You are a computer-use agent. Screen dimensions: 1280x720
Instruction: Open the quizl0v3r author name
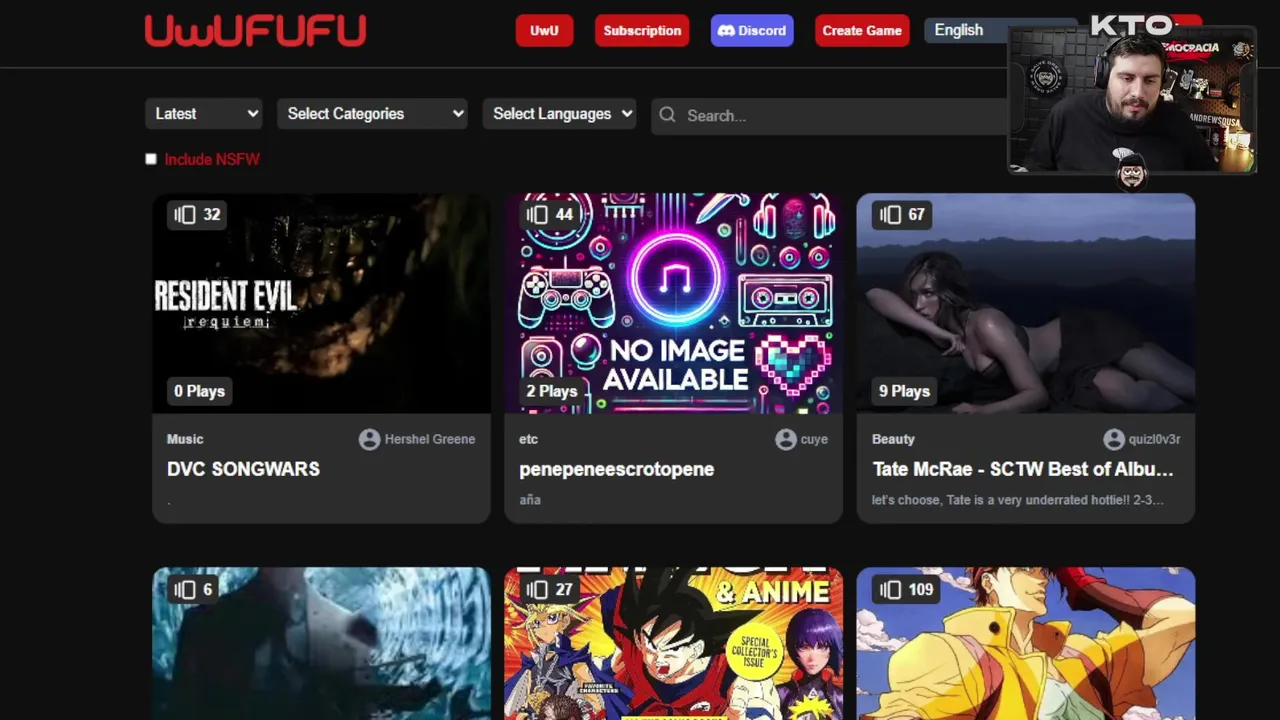click(1154, 439)
